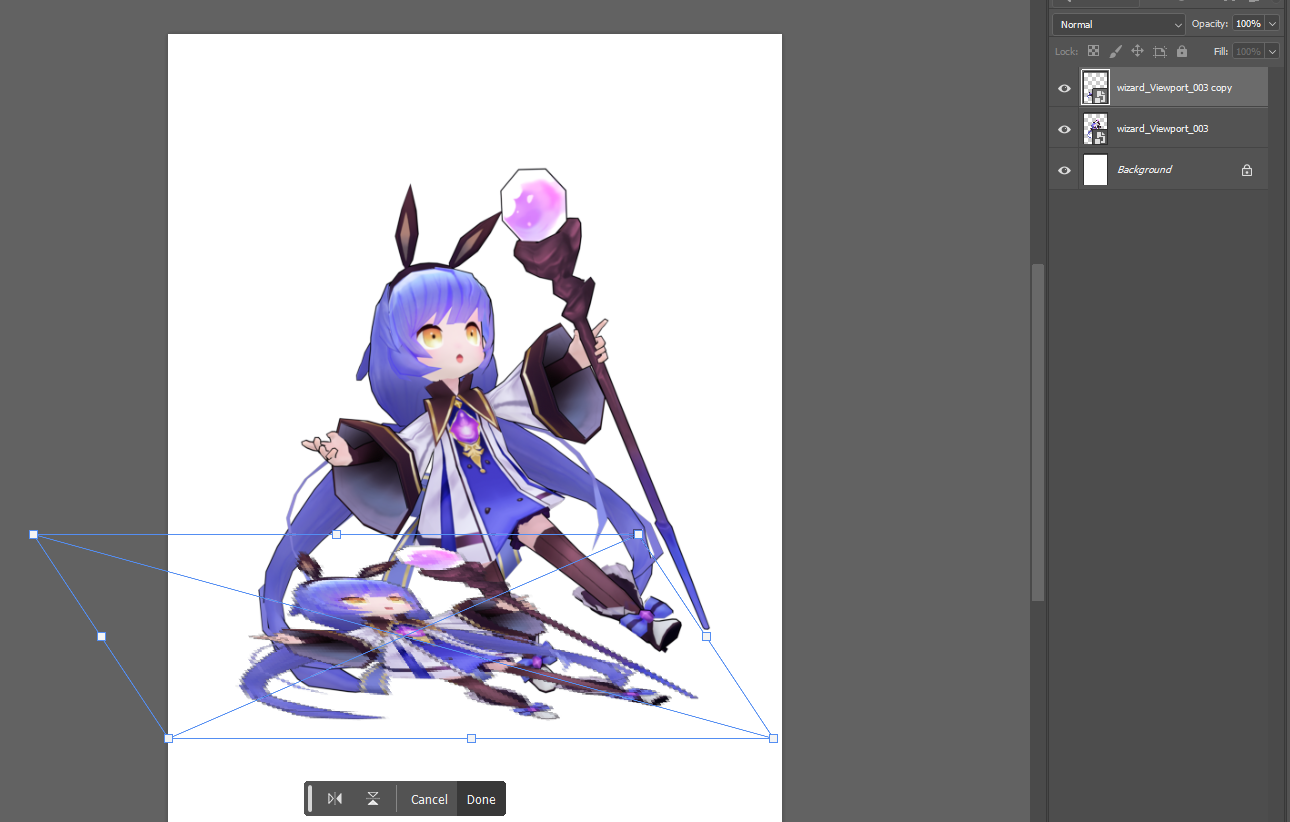Screen dimensions: 1290x822
Task: Click the bottom-left transform corner handle
Action: tap(168, 738)
